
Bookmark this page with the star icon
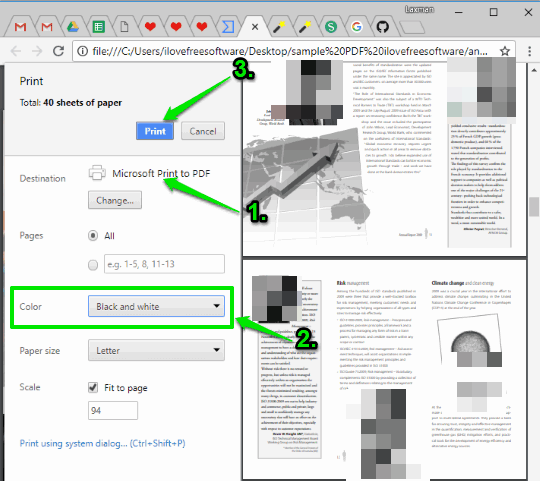coord(505,51)
